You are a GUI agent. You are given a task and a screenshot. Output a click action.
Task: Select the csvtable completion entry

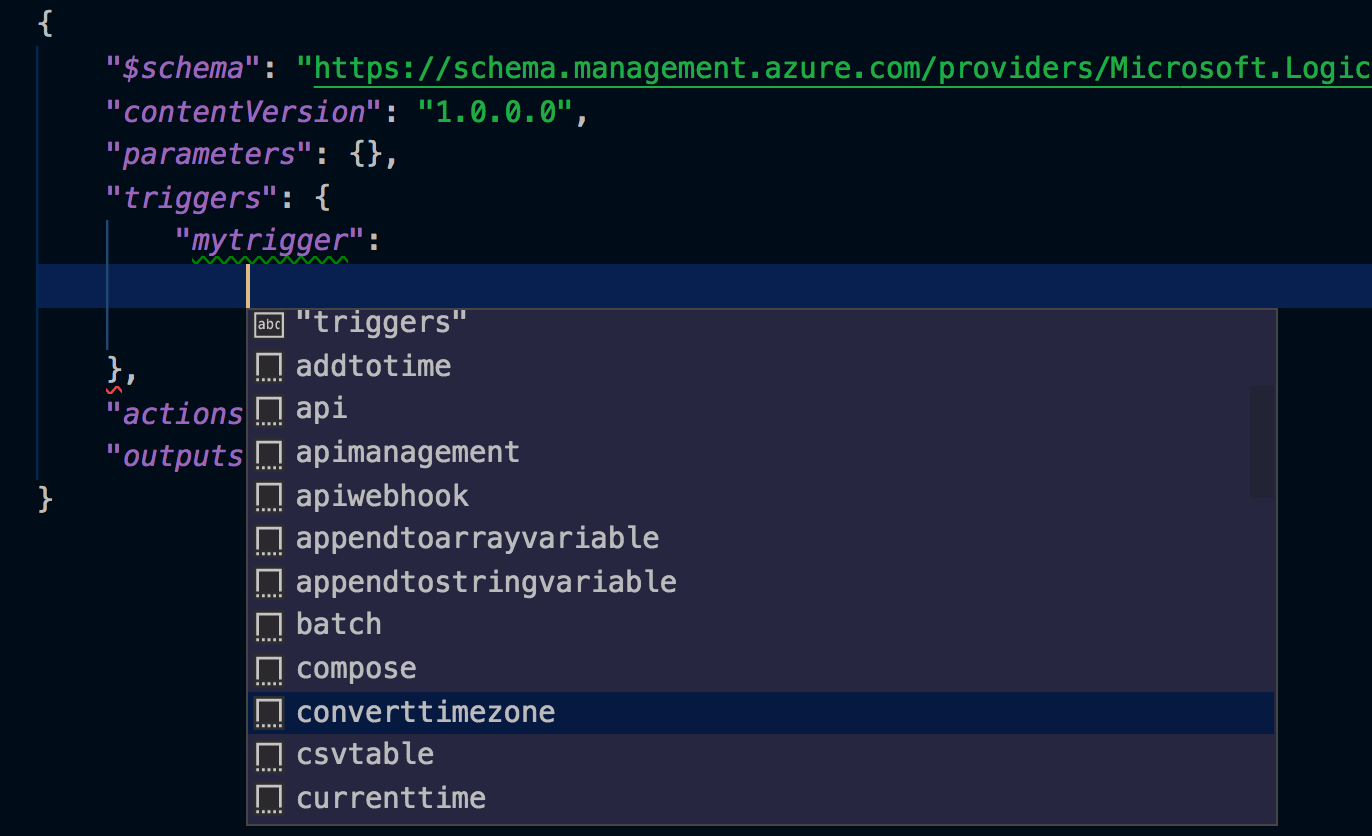[365, 754]
